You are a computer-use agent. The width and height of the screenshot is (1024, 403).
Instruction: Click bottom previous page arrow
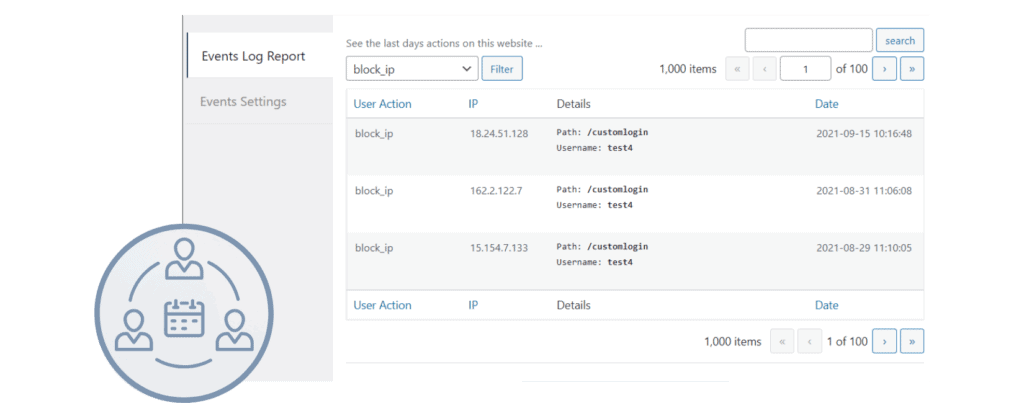[809, 341]
